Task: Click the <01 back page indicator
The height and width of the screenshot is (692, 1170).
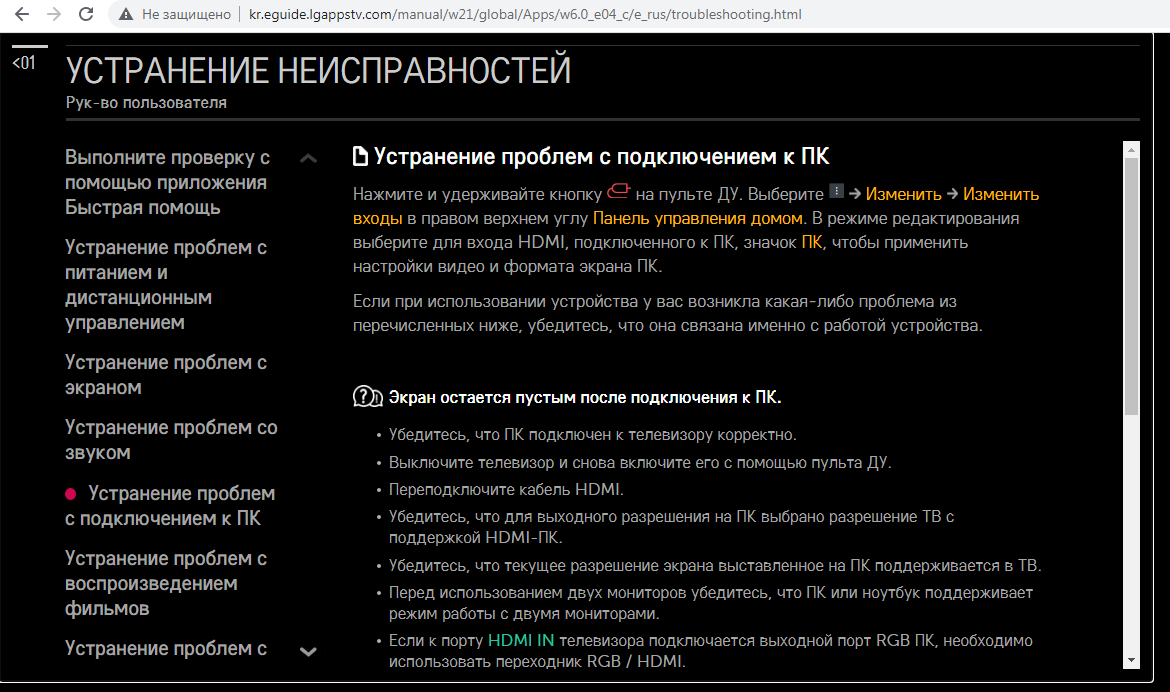Action: point(23,62)
